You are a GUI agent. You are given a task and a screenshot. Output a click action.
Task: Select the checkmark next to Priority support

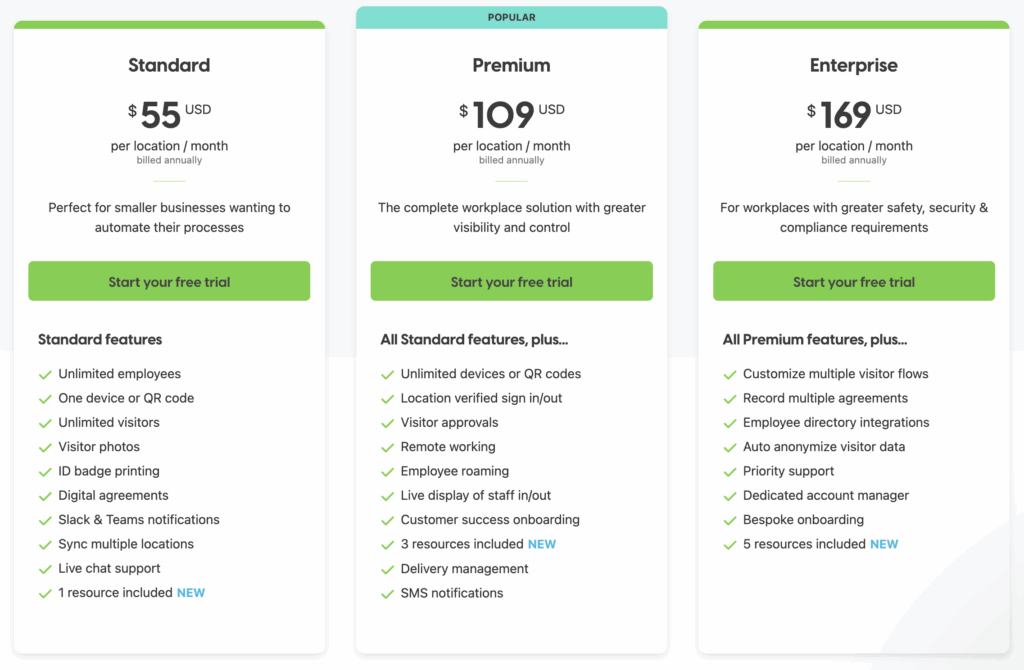[730, 471]
